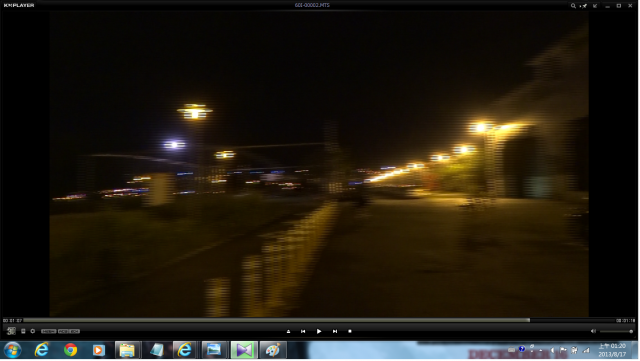Screen dimensions: 640x361
Task: Start playback with the Play button
Action: click(319, 332)
